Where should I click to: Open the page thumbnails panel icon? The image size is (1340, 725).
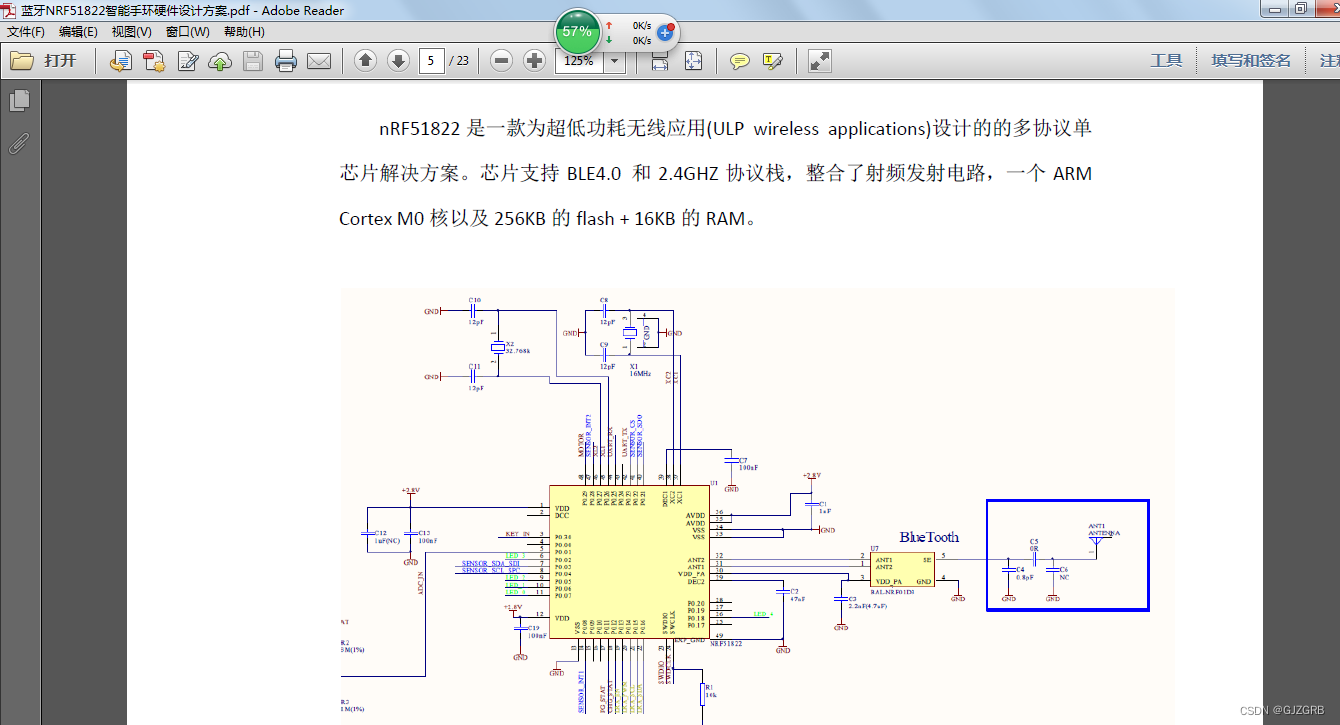coord(20,100)
